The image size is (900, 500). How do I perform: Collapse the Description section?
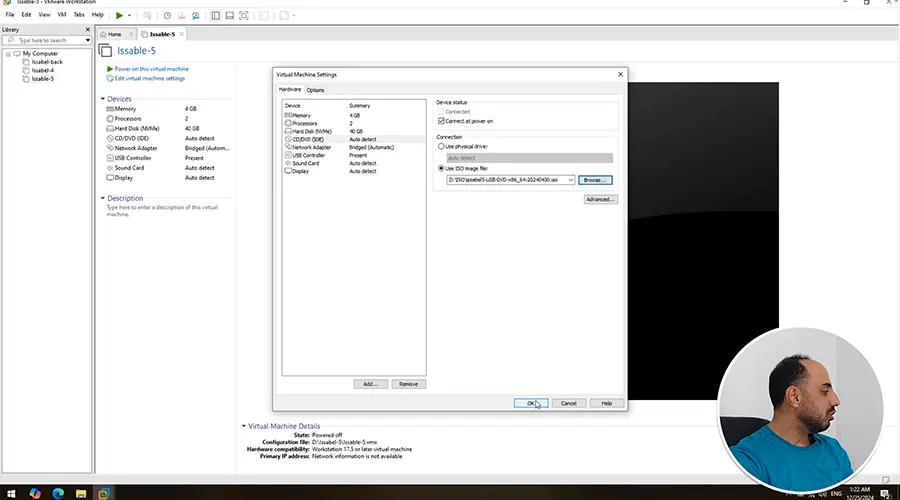tap(103, 198)
